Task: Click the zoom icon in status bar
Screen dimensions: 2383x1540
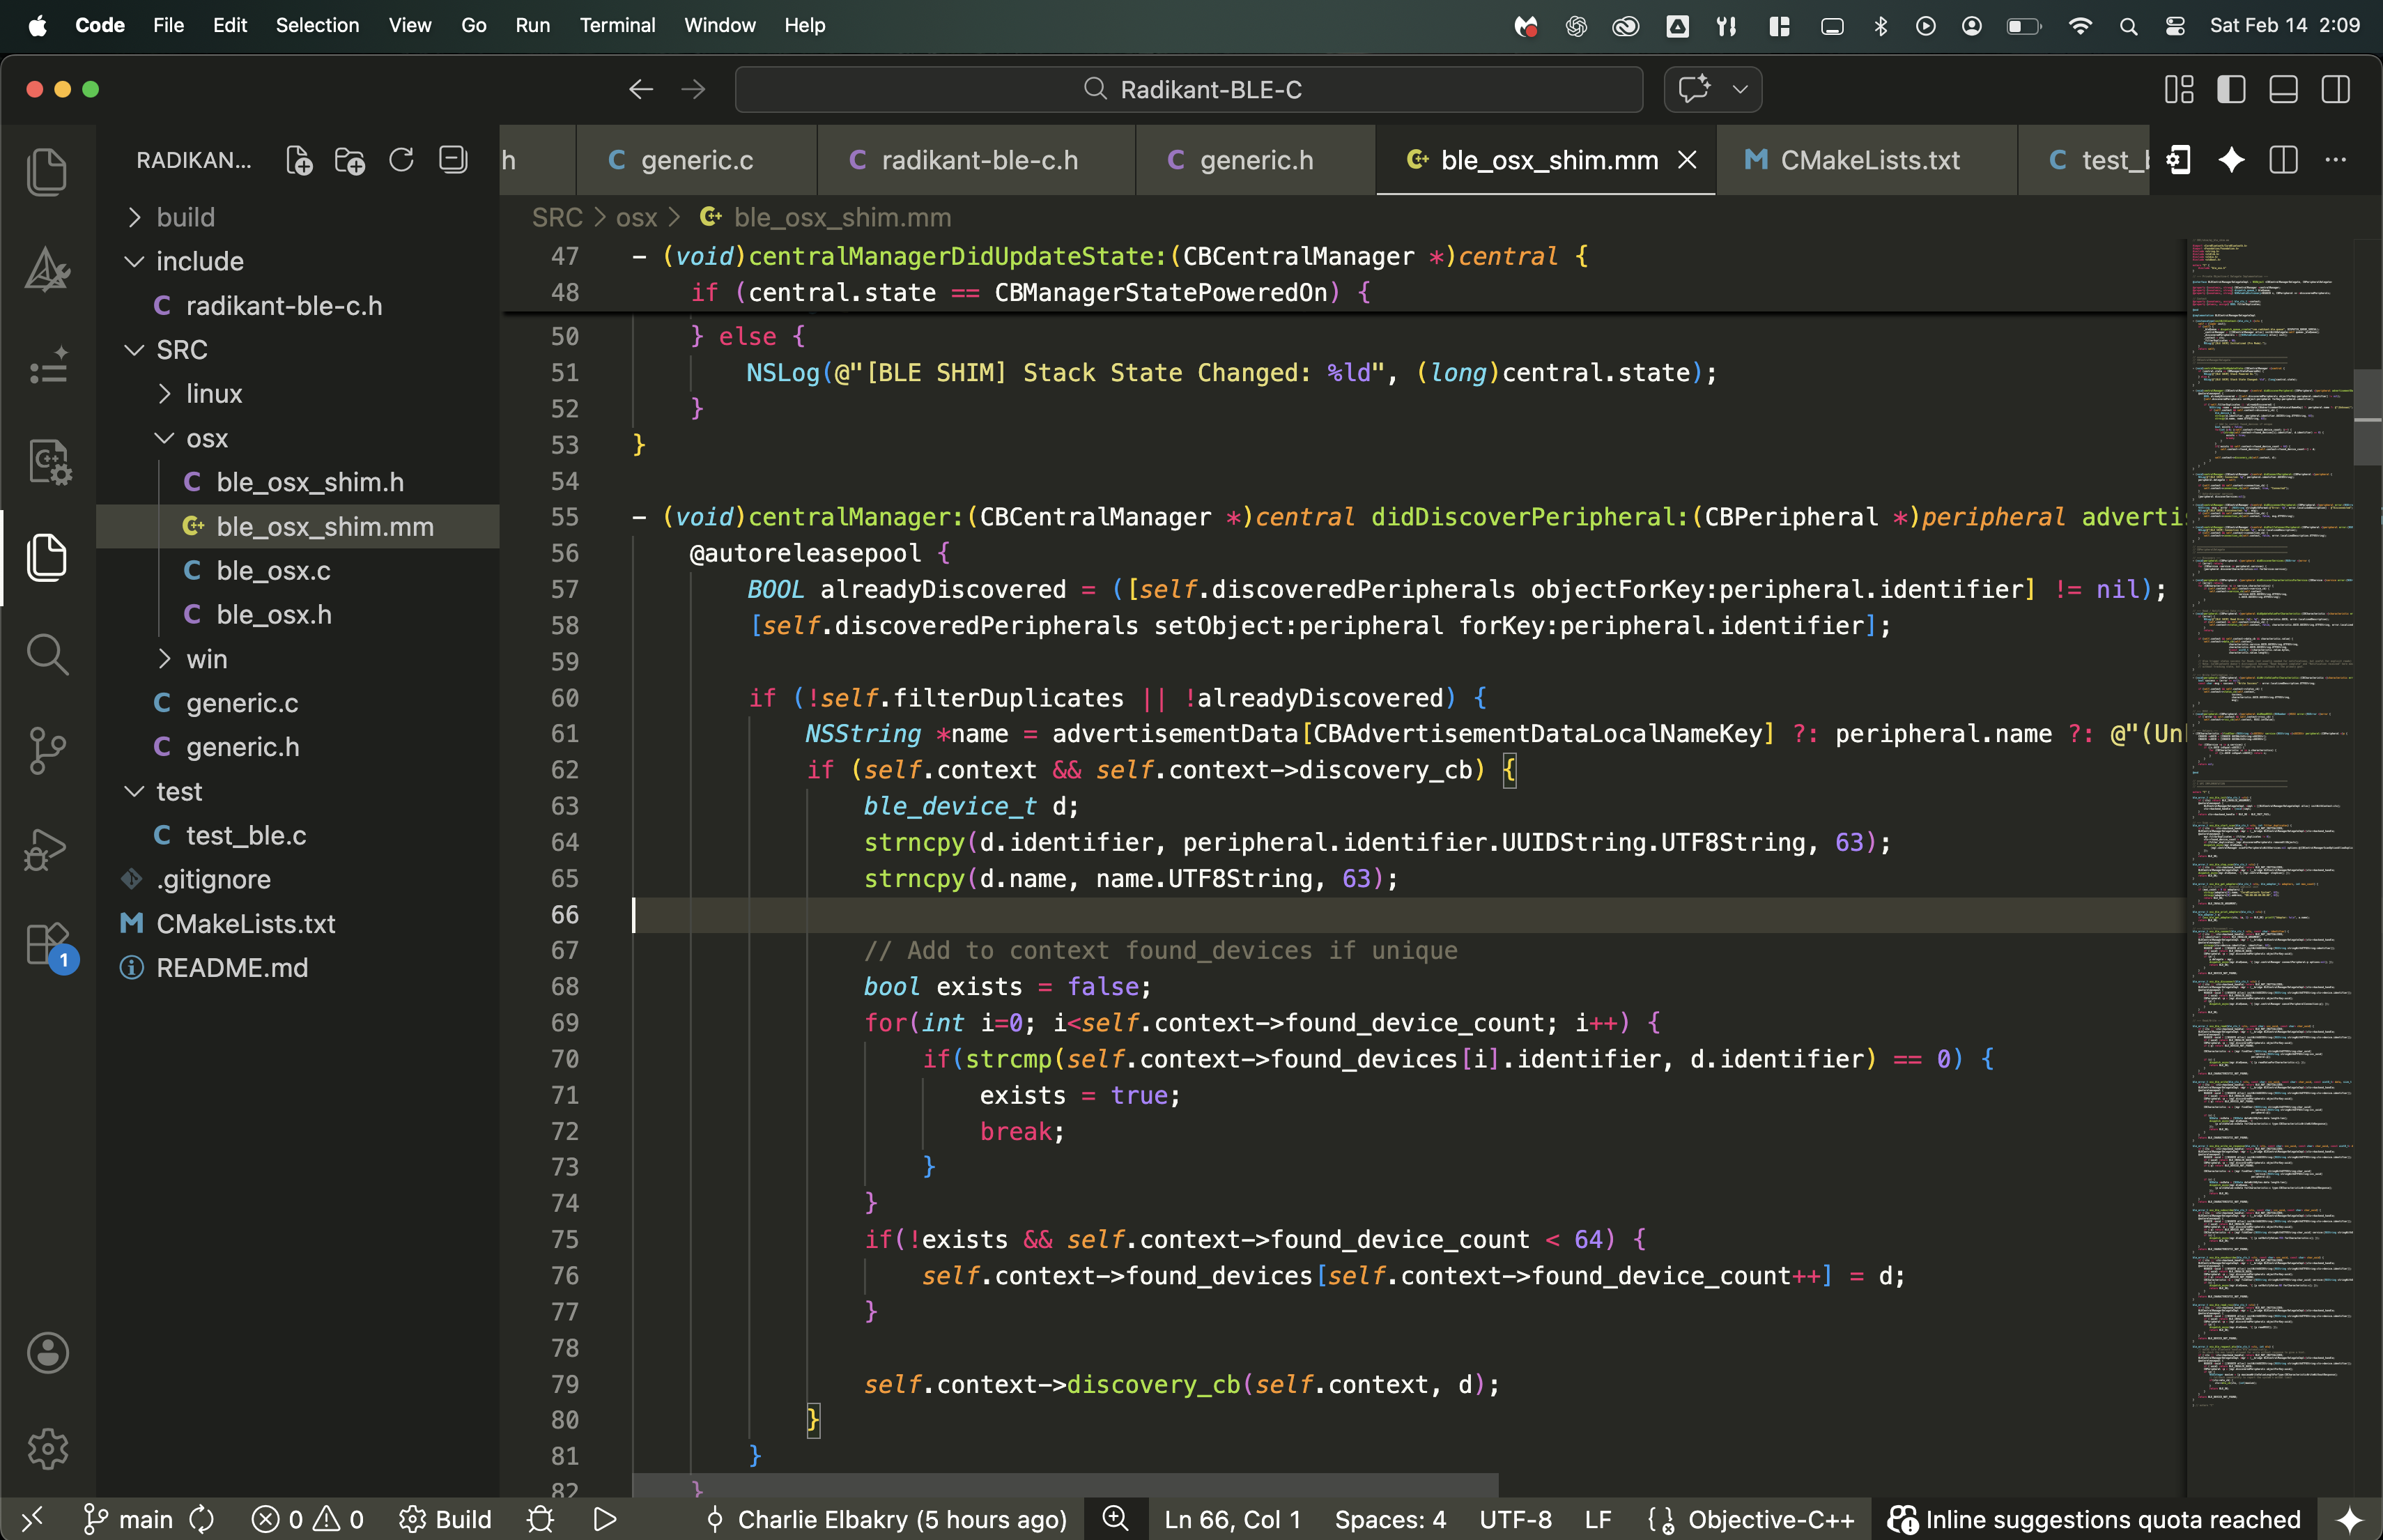Action: (x=1115, y=1519)
